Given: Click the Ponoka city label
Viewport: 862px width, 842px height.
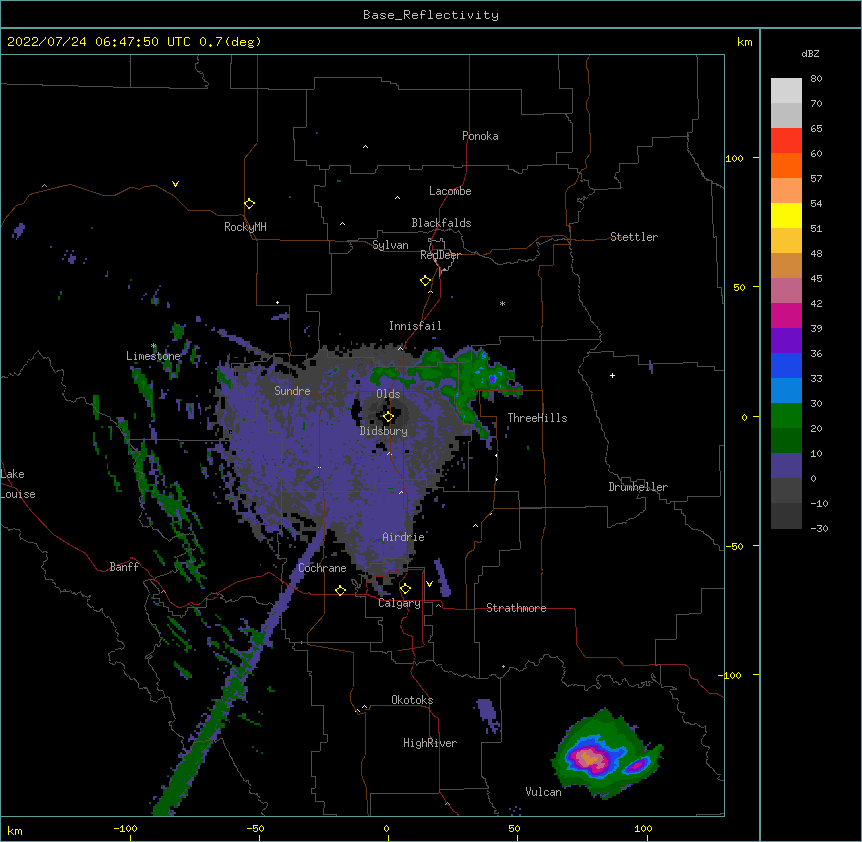Looking at the screenshot, I should click(x=480, y=136).
